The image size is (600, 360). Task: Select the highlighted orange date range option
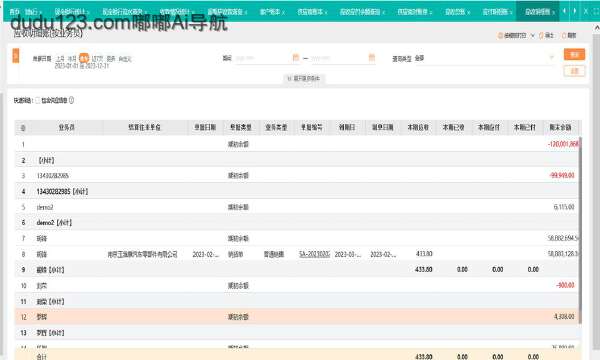point(84,59)
